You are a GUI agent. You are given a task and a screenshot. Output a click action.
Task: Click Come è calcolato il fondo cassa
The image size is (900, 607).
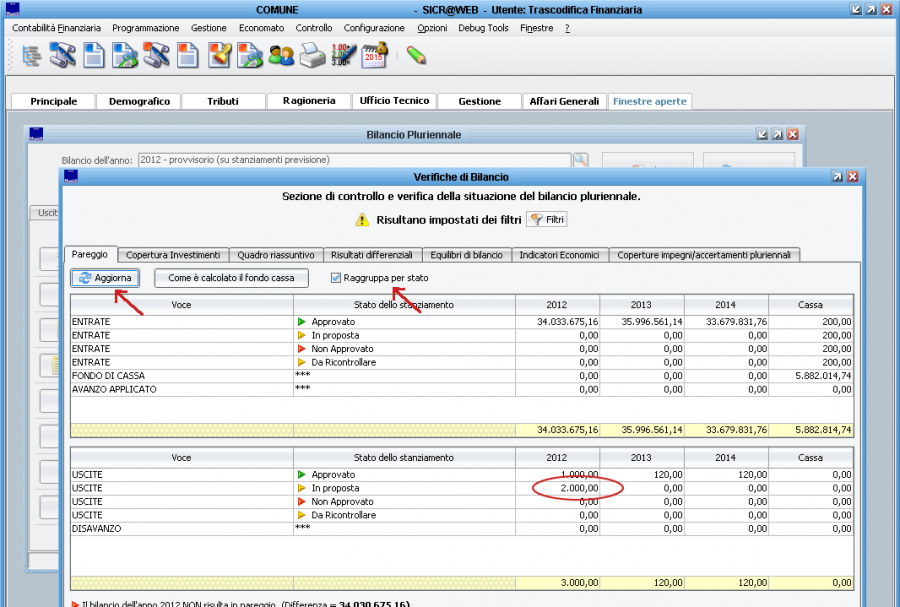point(231,278)
